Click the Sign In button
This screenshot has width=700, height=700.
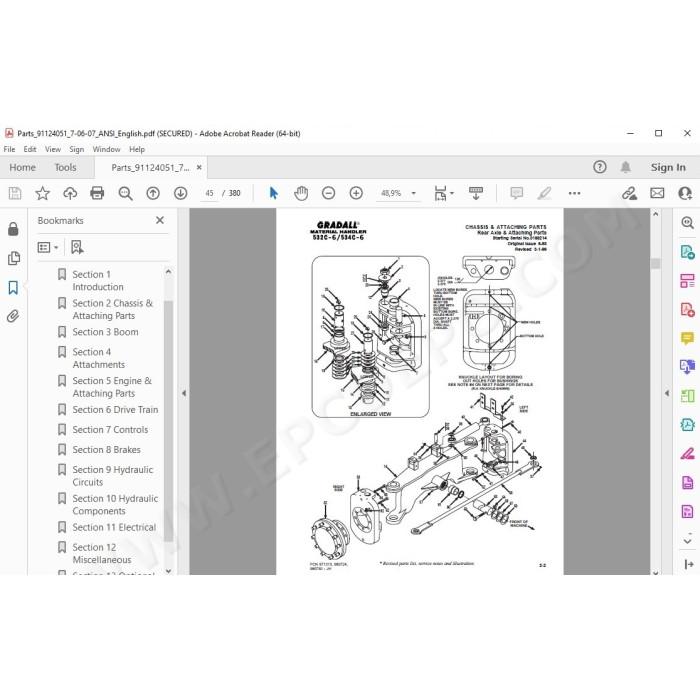click(x=668, y=167)
